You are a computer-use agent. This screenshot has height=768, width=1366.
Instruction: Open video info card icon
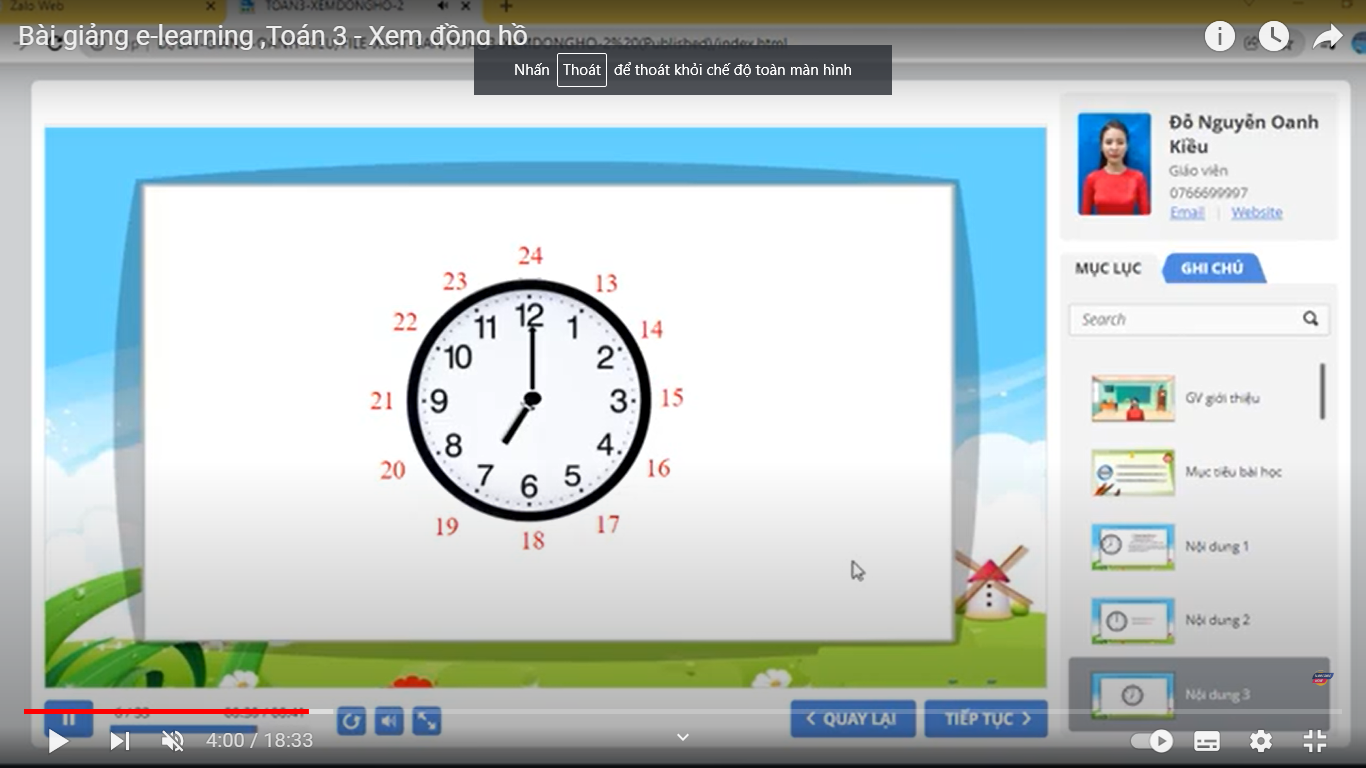pos(1220,37)
